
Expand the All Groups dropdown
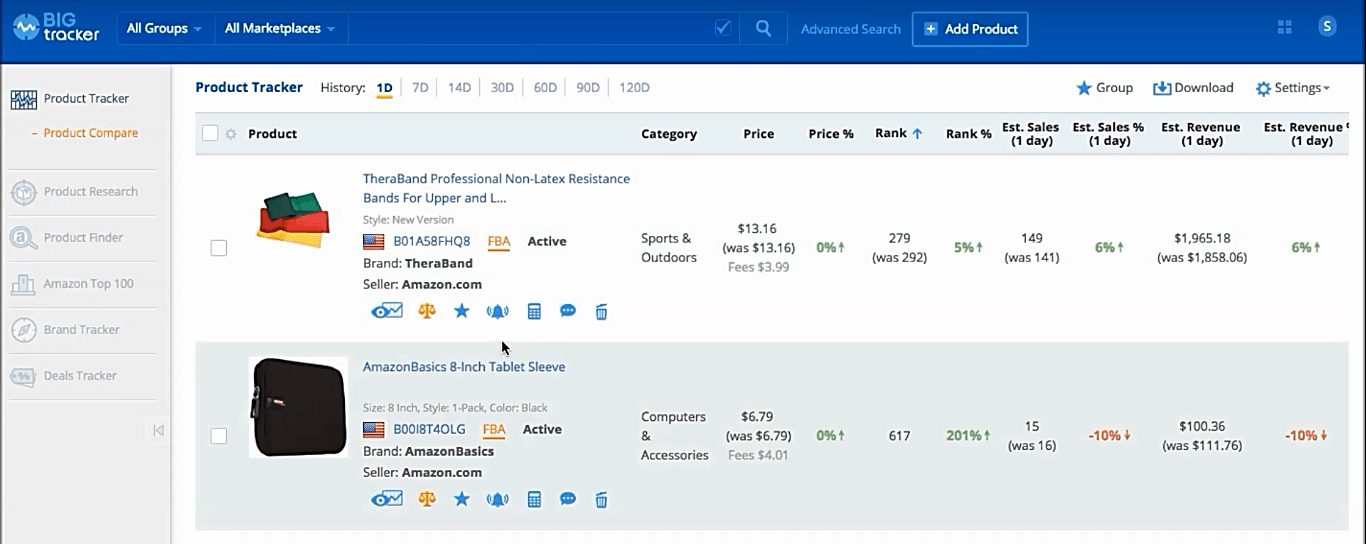(x=164, y=29)
